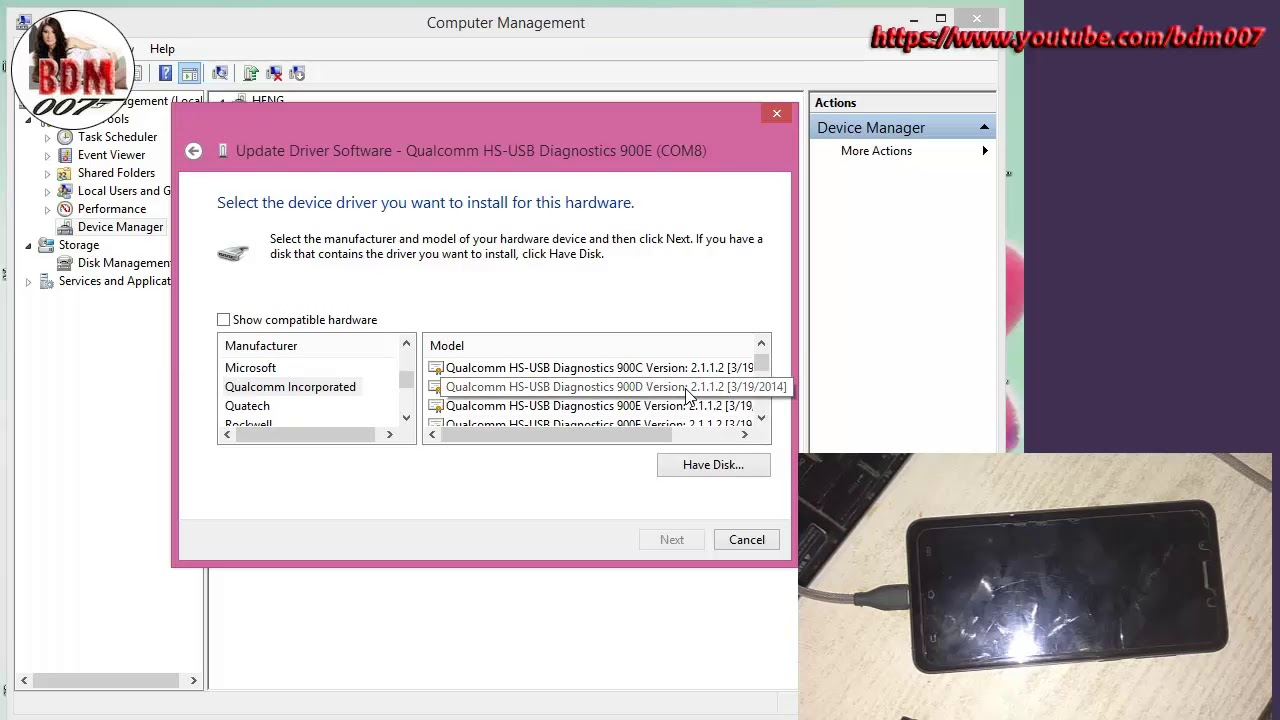Select Disk Management in the left tree
The image size is (1280, 720).
tap(125, 263)
